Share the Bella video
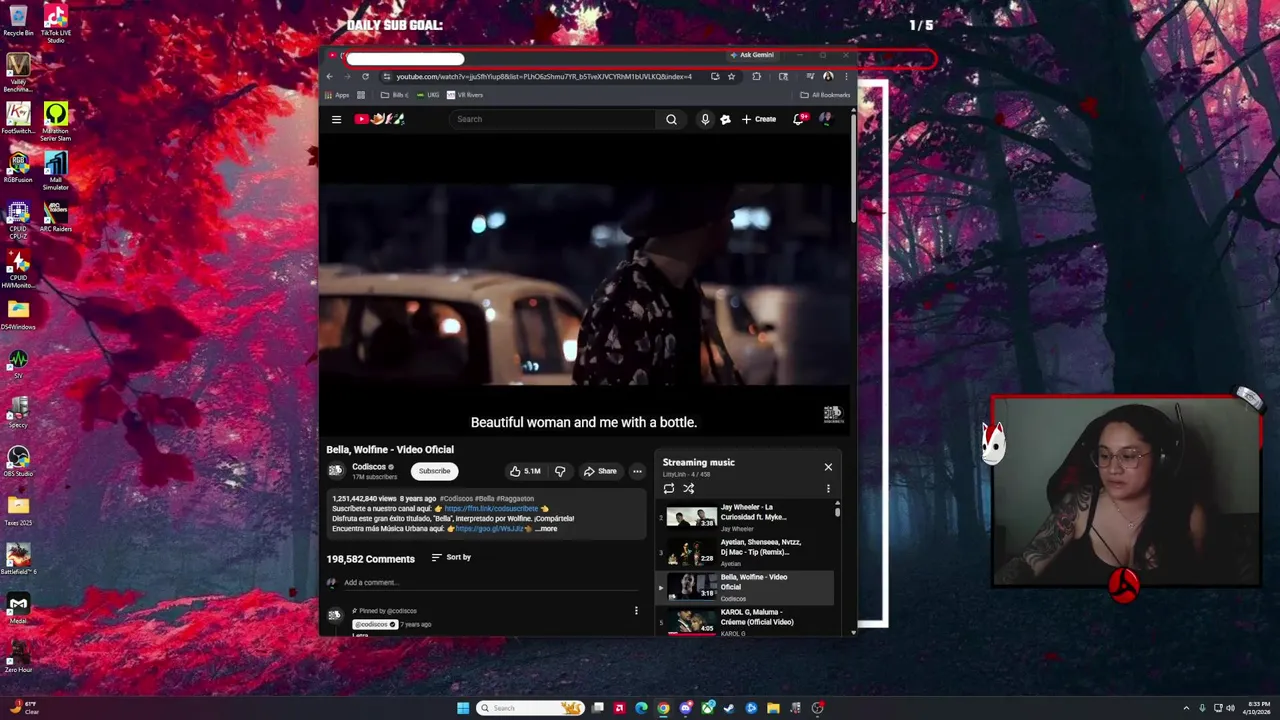Screen dimensions: 1280x720 (600, 471)
